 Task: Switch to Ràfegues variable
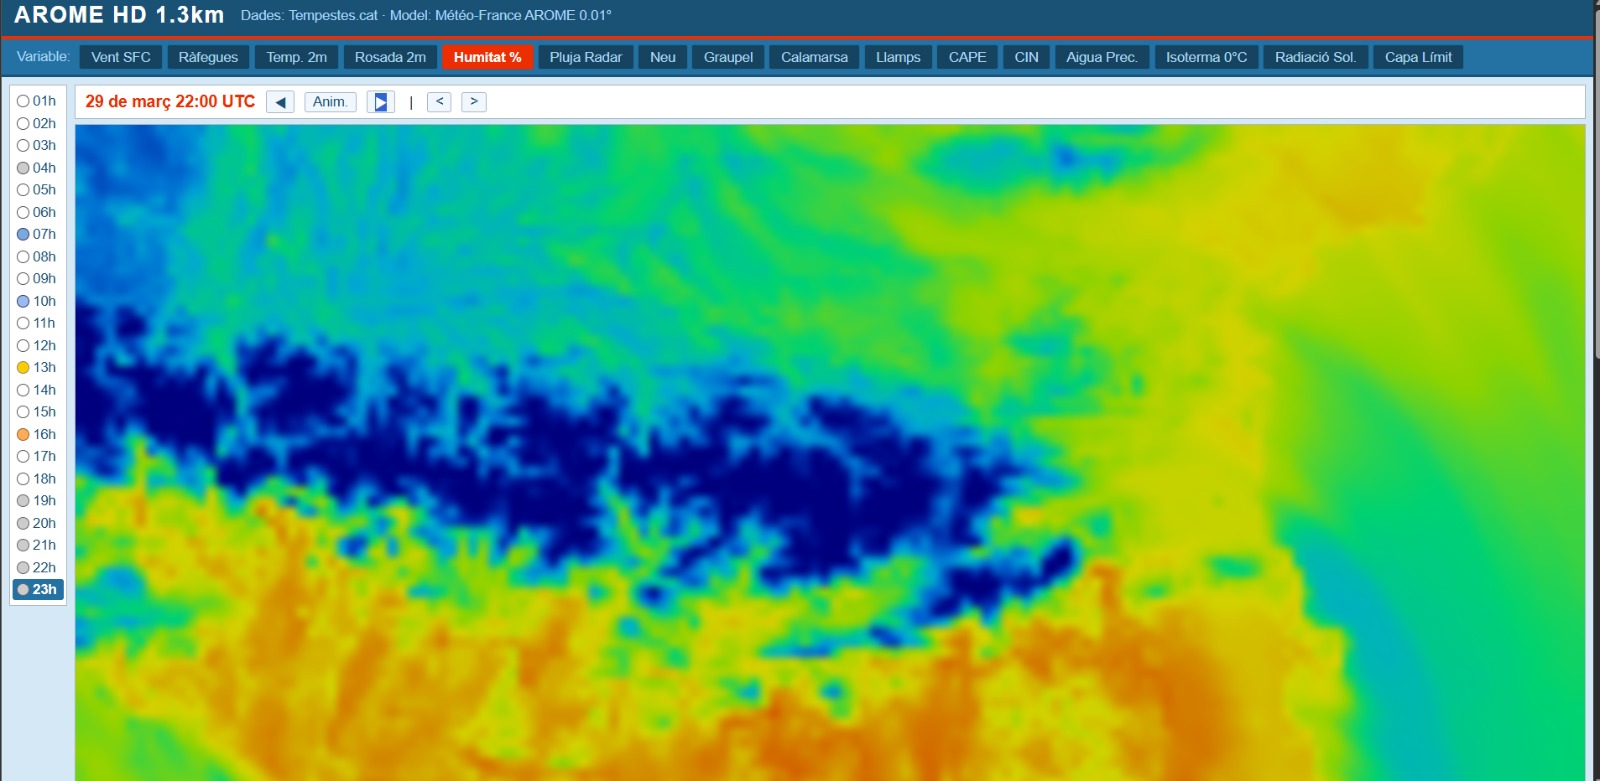pyautogui.click(x=208, y=57)
